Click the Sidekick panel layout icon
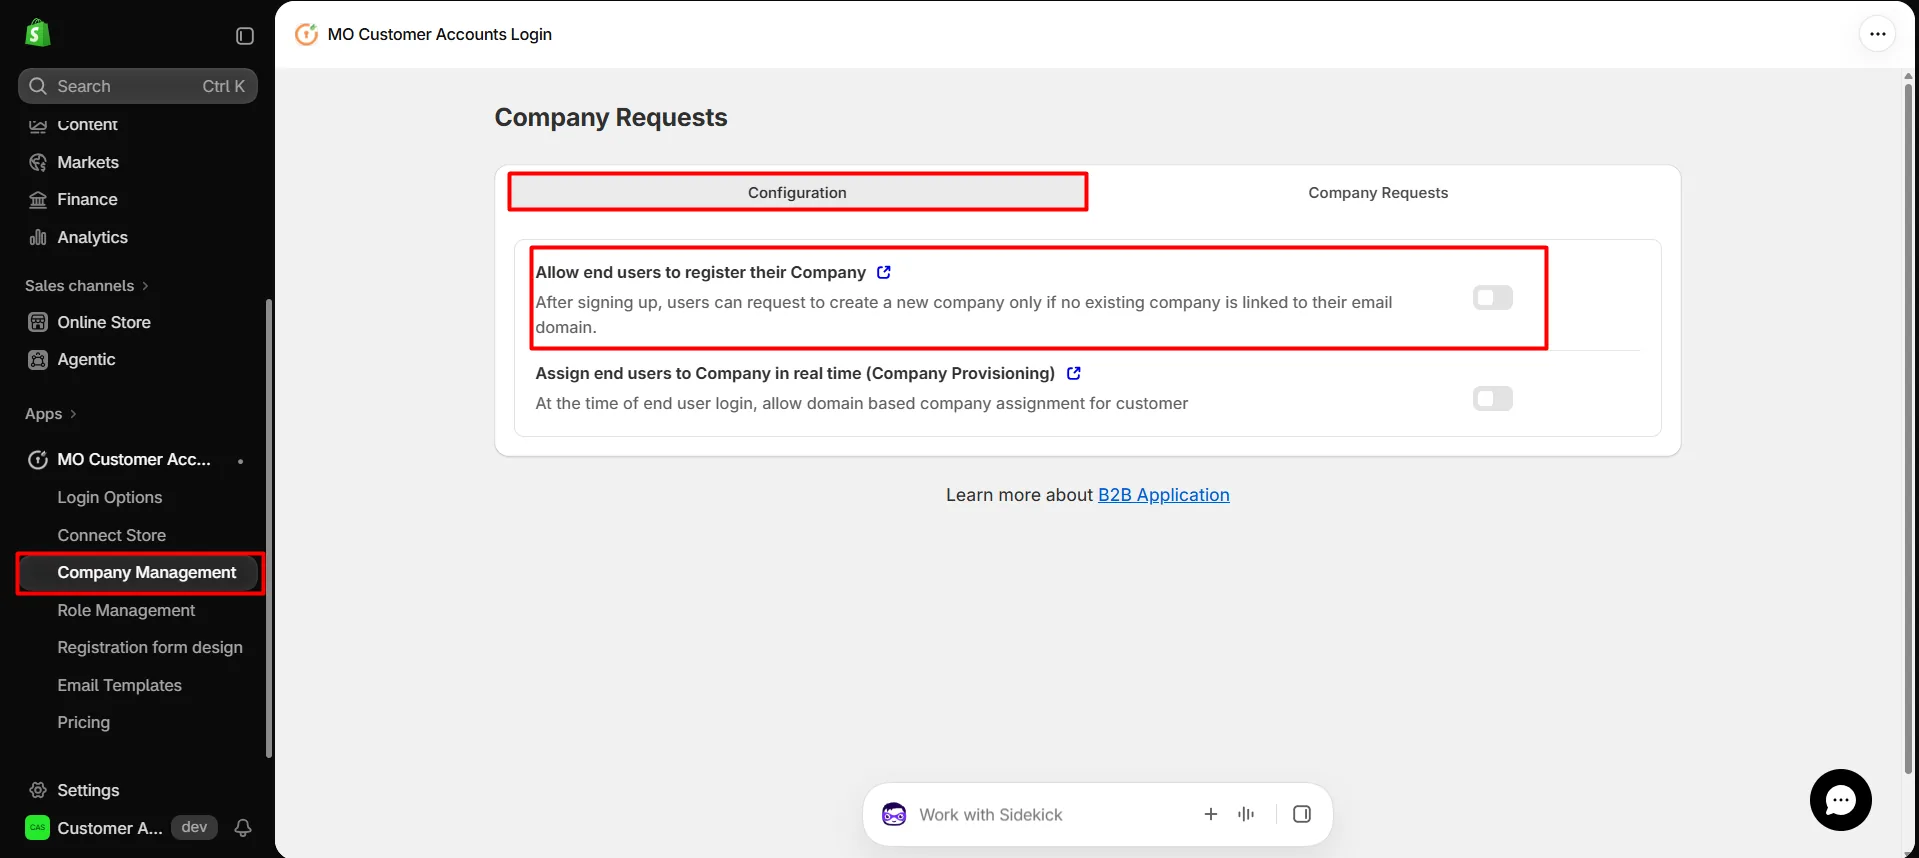Viewport: 1919px width, 858px height. point(1302,814)
